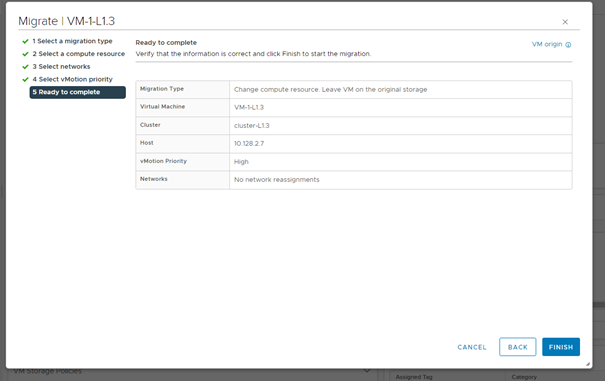Click the Virtual Machine row label

[x=162, y=107]
